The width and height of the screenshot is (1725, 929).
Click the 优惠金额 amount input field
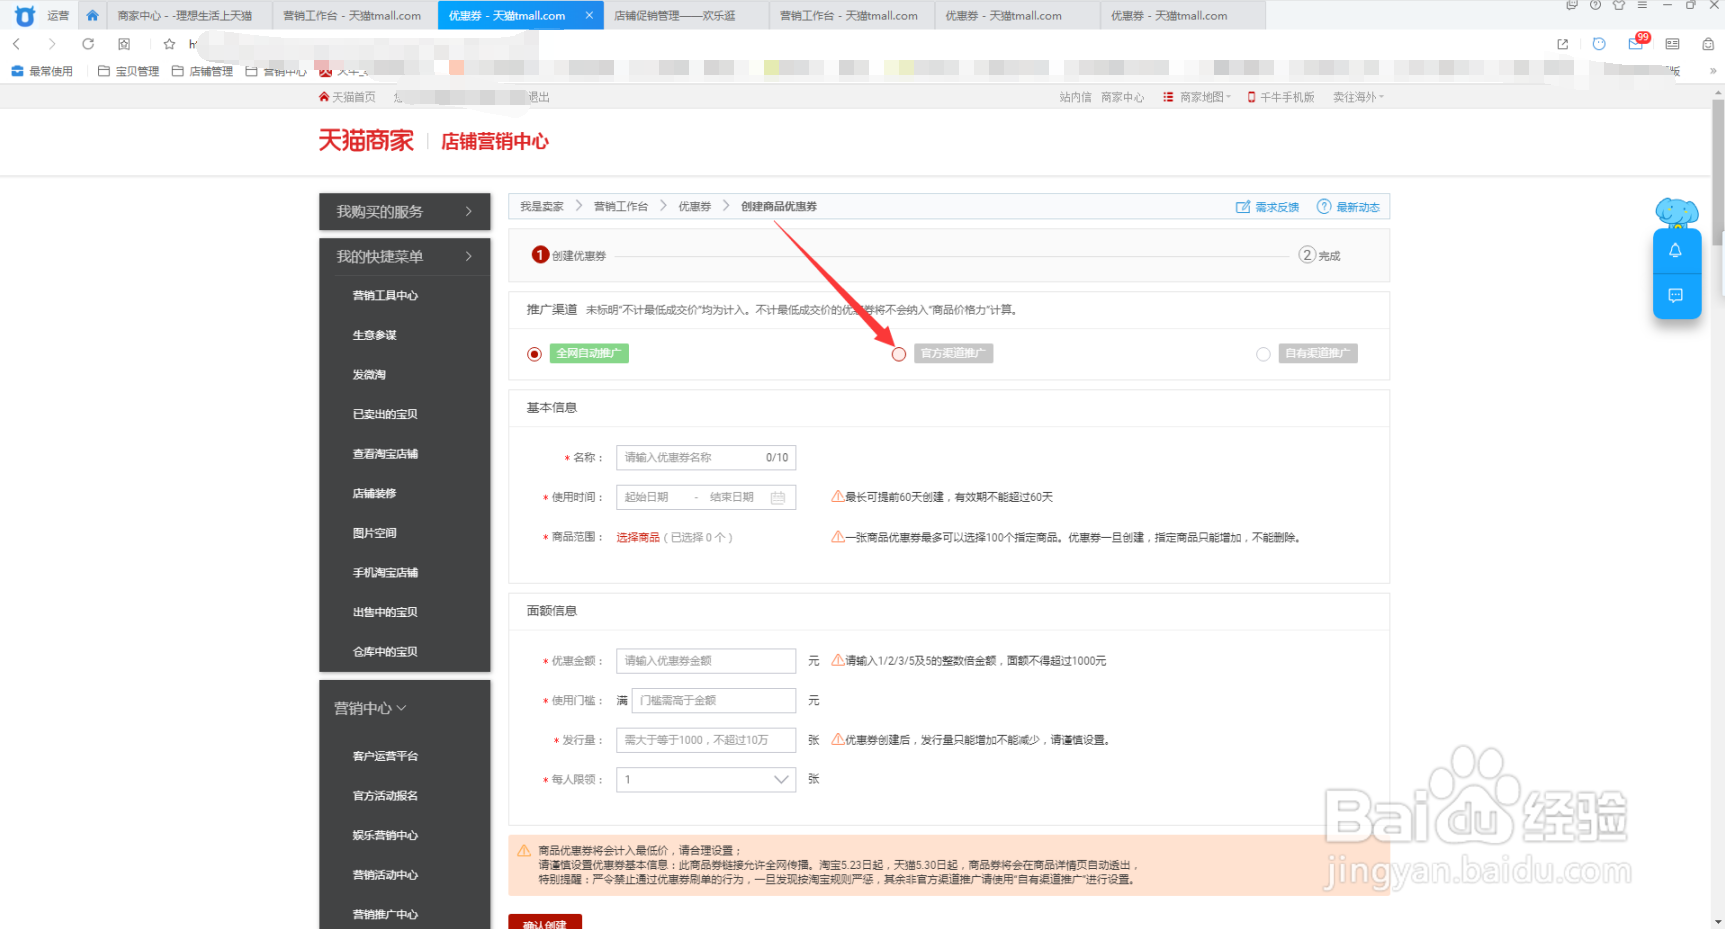pyautogui.click(x=706, y=661)
